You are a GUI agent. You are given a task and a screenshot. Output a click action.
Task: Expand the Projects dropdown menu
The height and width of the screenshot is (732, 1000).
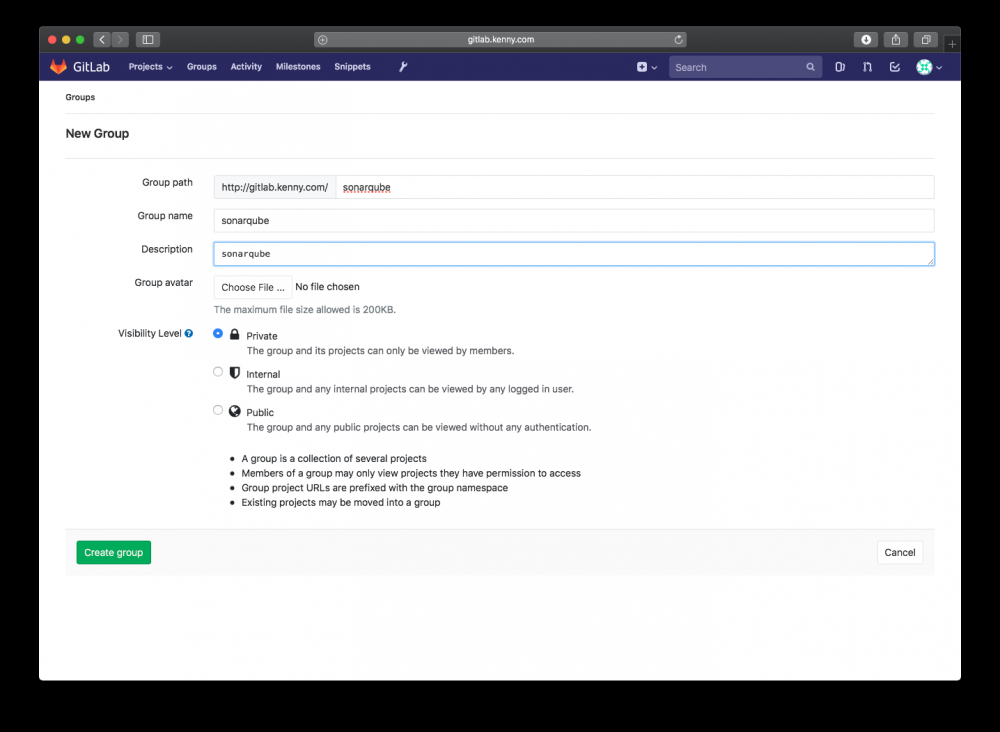tap(151, 67)
